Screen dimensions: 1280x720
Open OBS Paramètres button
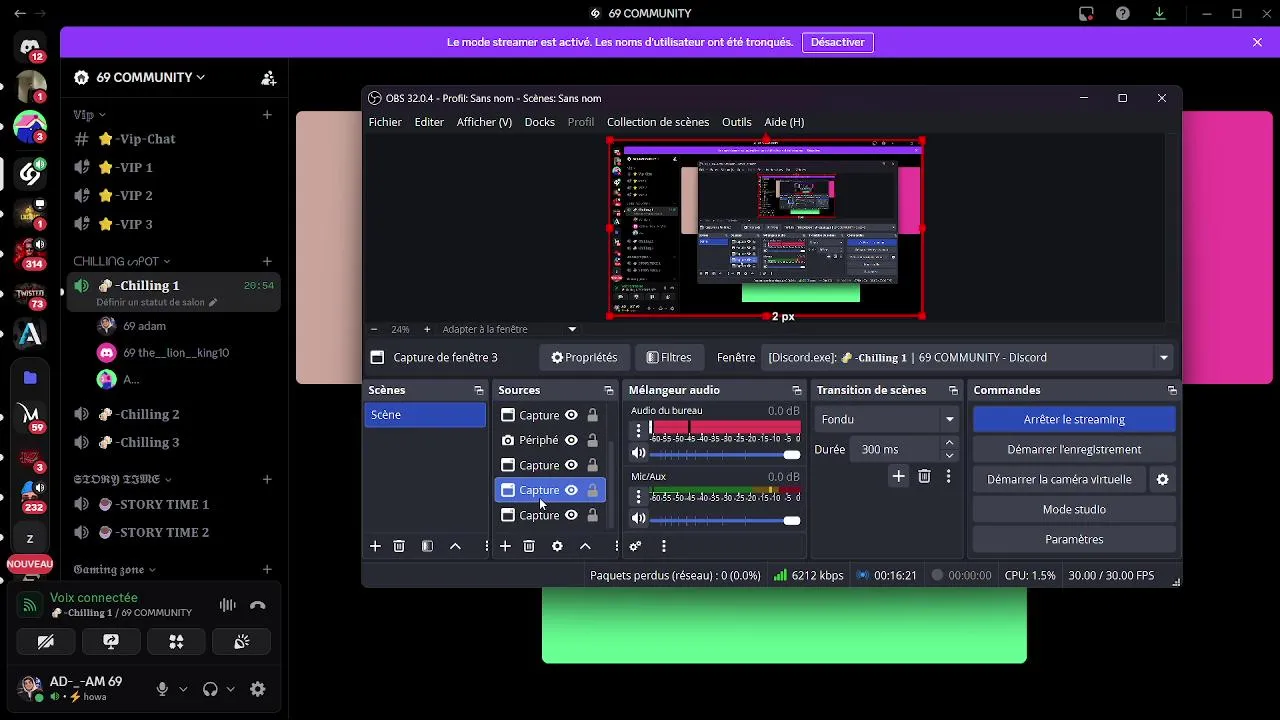pos(1074,540)
